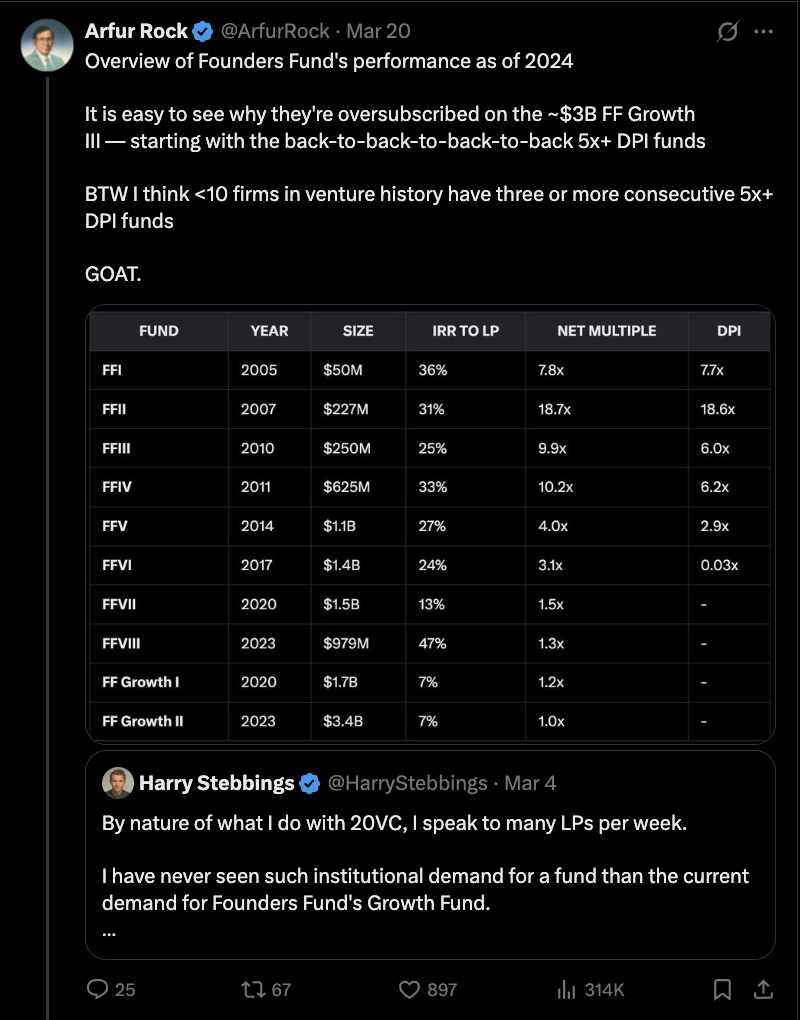
Task: Open the @ArfurRock handle link
Action: [274, 31]
